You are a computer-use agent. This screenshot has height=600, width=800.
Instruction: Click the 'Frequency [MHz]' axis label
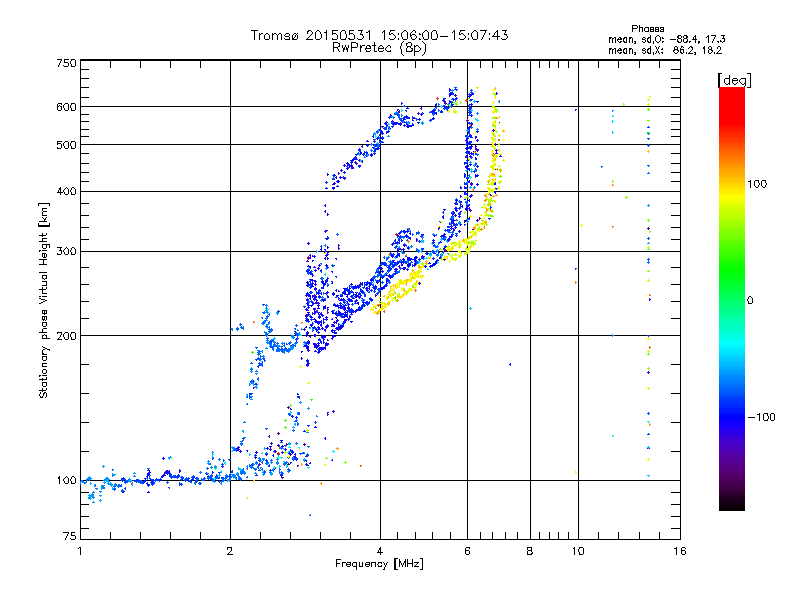(379, 564)
